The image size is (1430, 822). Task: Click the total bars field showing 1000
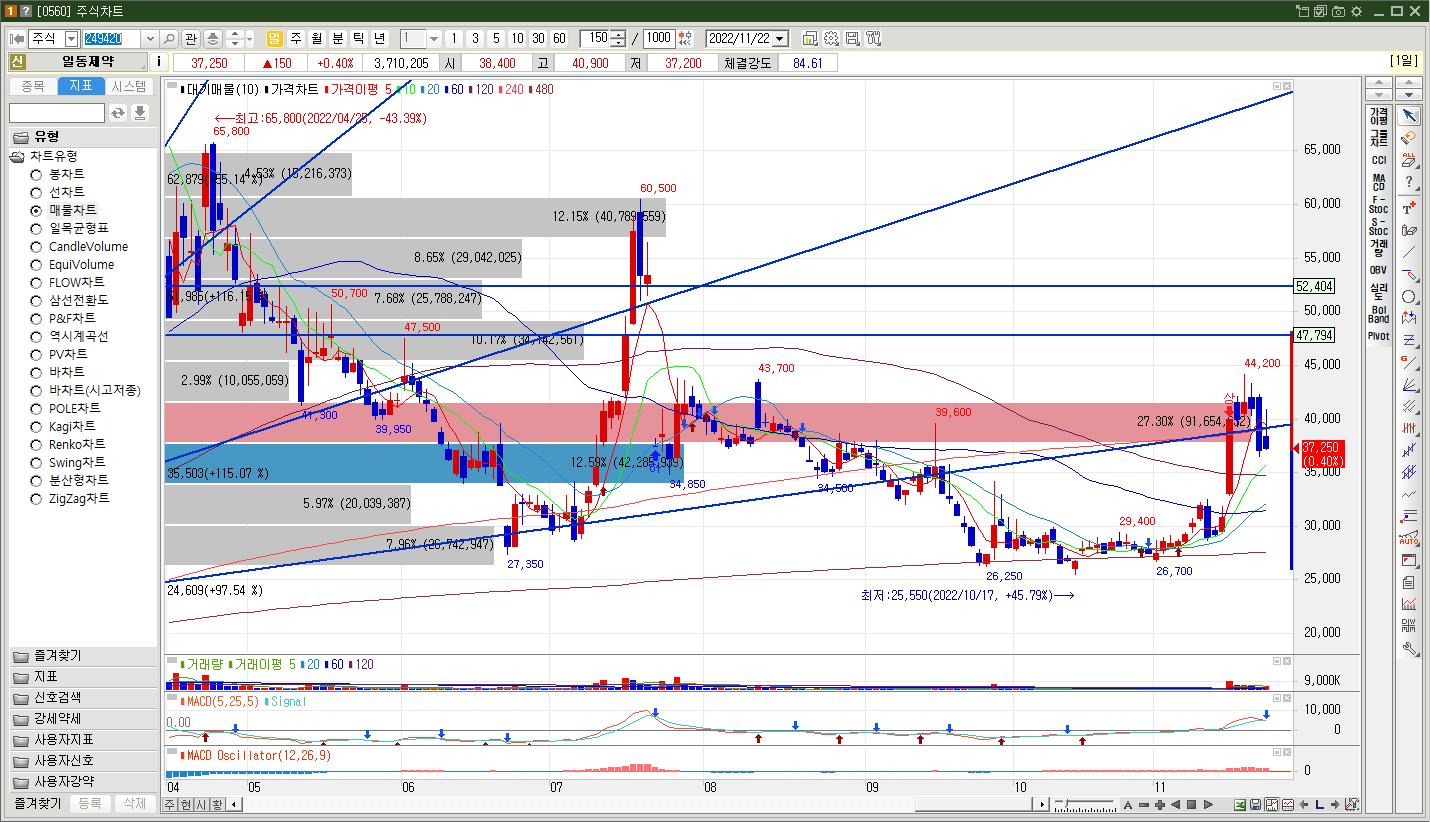(x=659, y=38)
